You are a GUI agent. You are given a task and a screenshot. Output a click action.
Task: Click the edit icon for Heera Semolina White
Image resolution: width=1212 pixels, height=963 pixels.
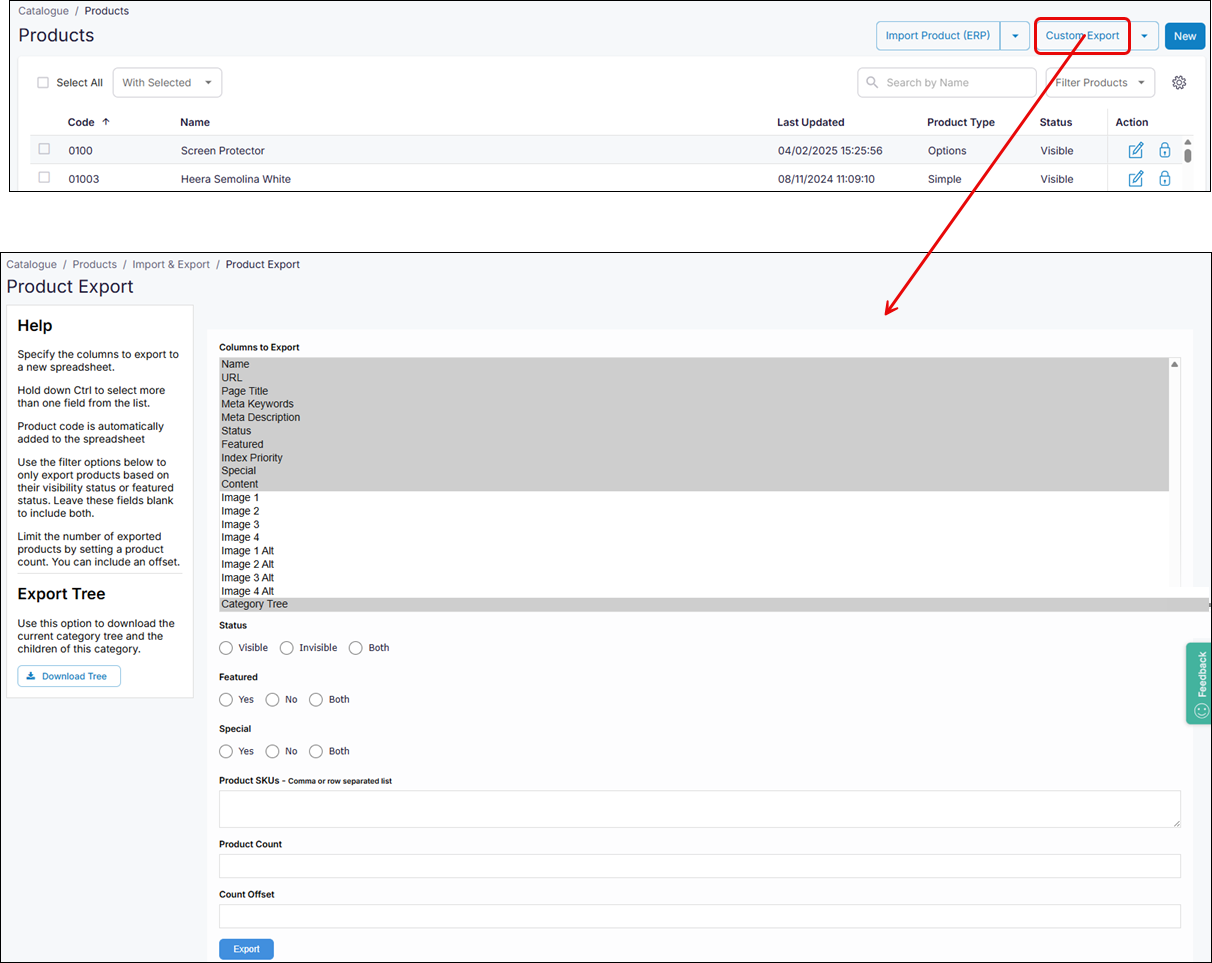click(x=1136, y=179)
